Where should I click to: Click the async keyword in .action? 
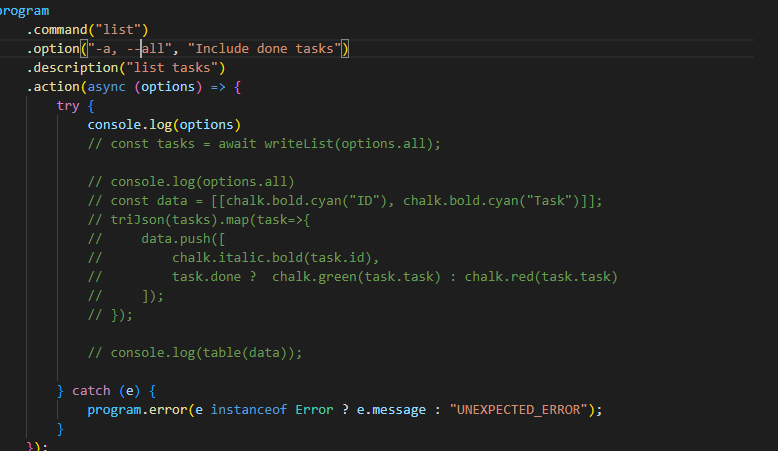(107, 87)
